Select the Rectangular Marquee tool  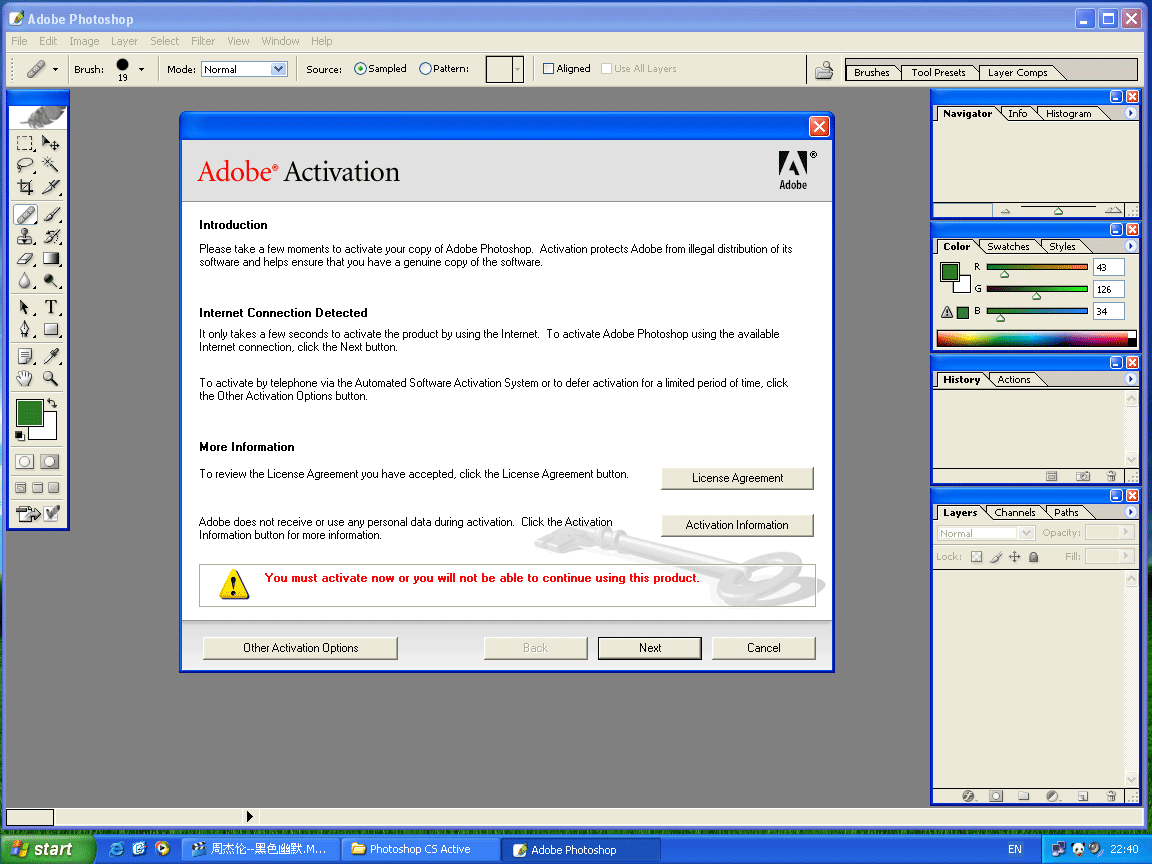25,143
